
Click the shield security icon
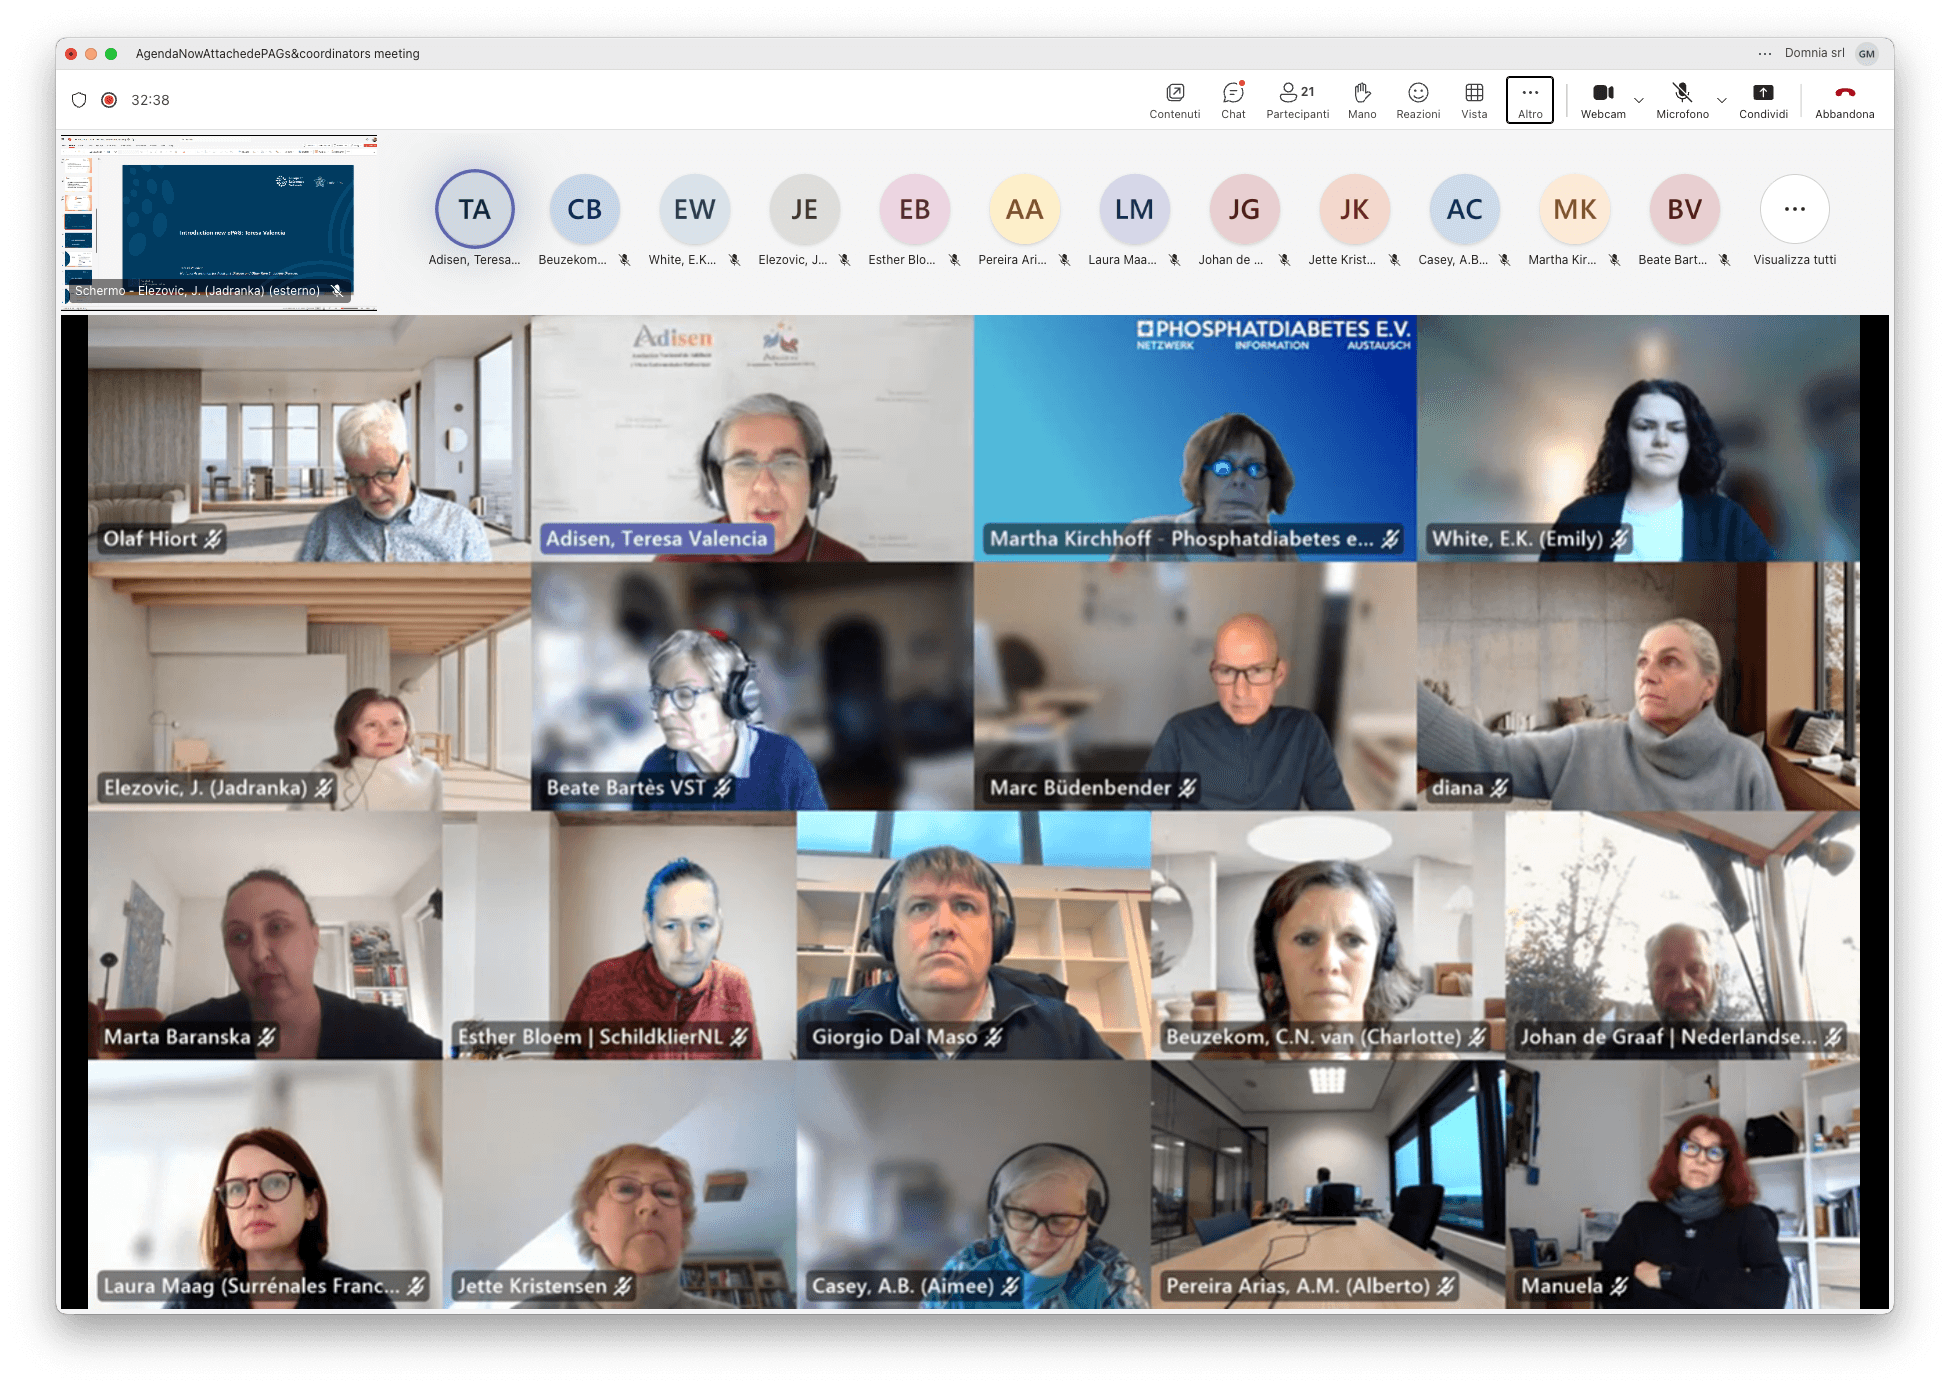(79, 100)
